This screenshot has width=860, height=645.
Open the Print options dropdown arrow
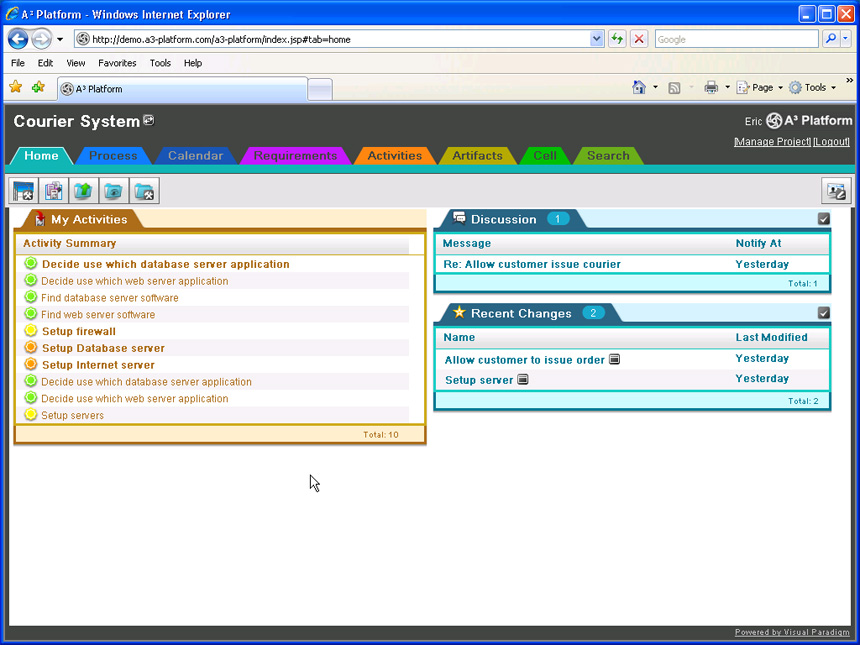[x=728, y=87]
